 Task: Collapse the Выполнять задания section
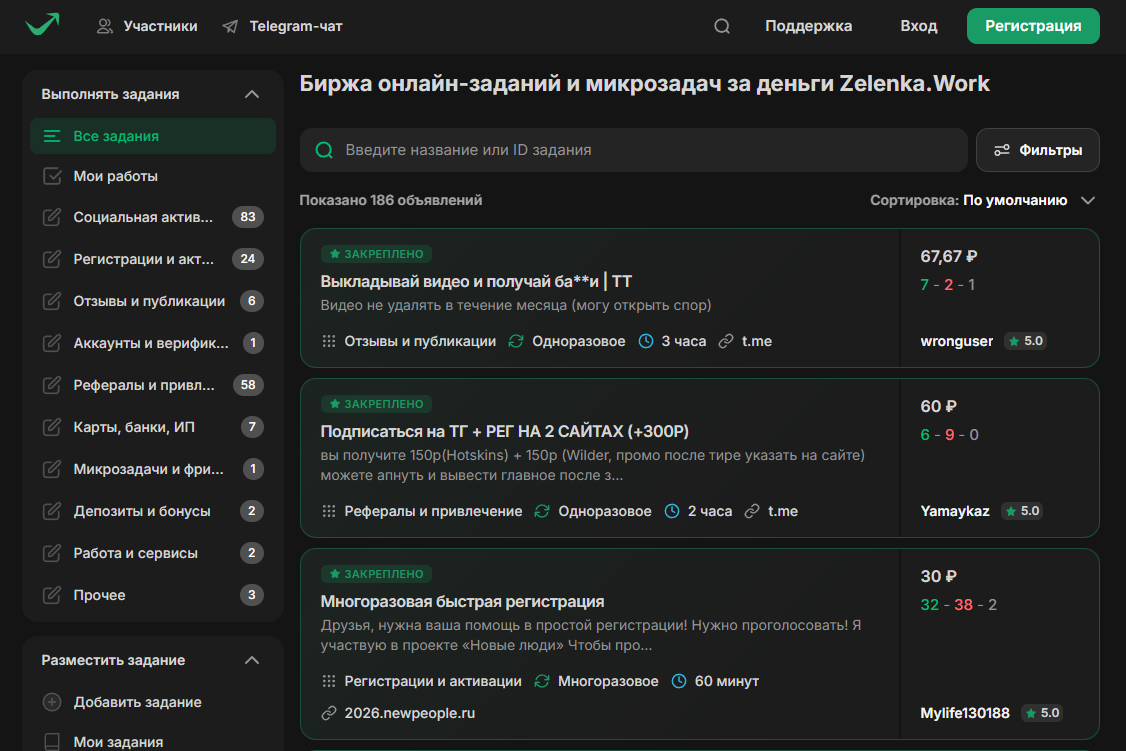[x=251, y=94]
